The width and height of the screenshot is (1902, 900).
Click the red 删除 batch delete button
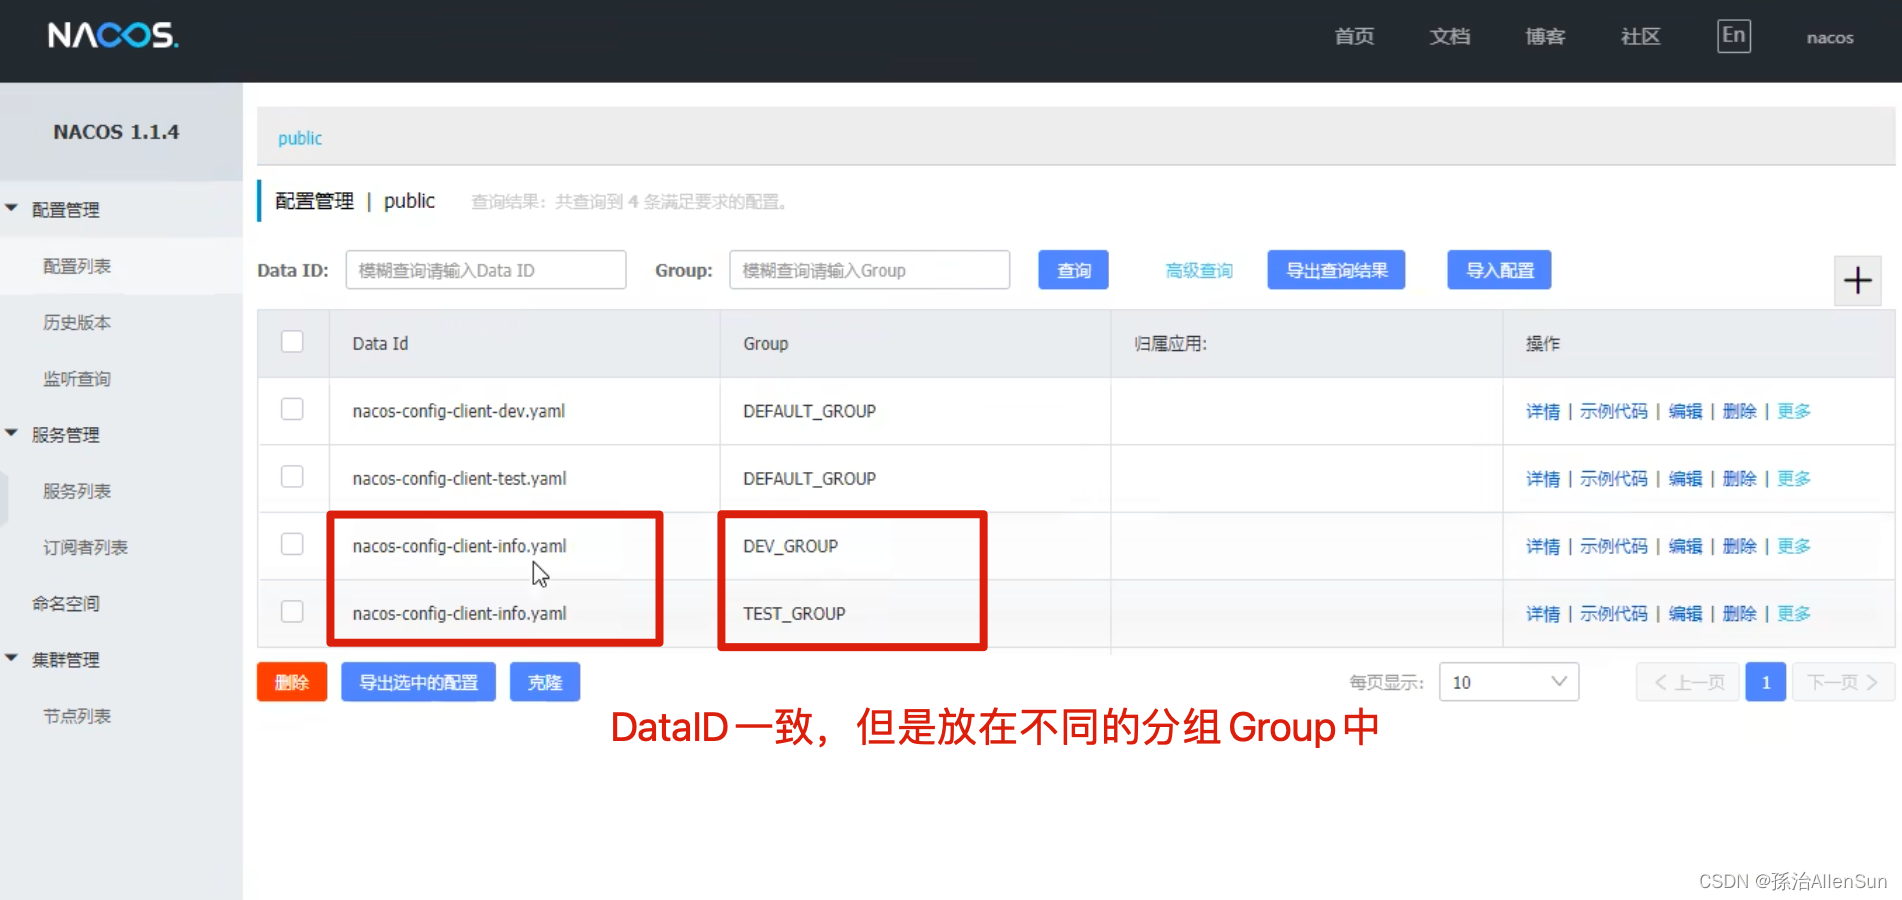pos(292,682)
